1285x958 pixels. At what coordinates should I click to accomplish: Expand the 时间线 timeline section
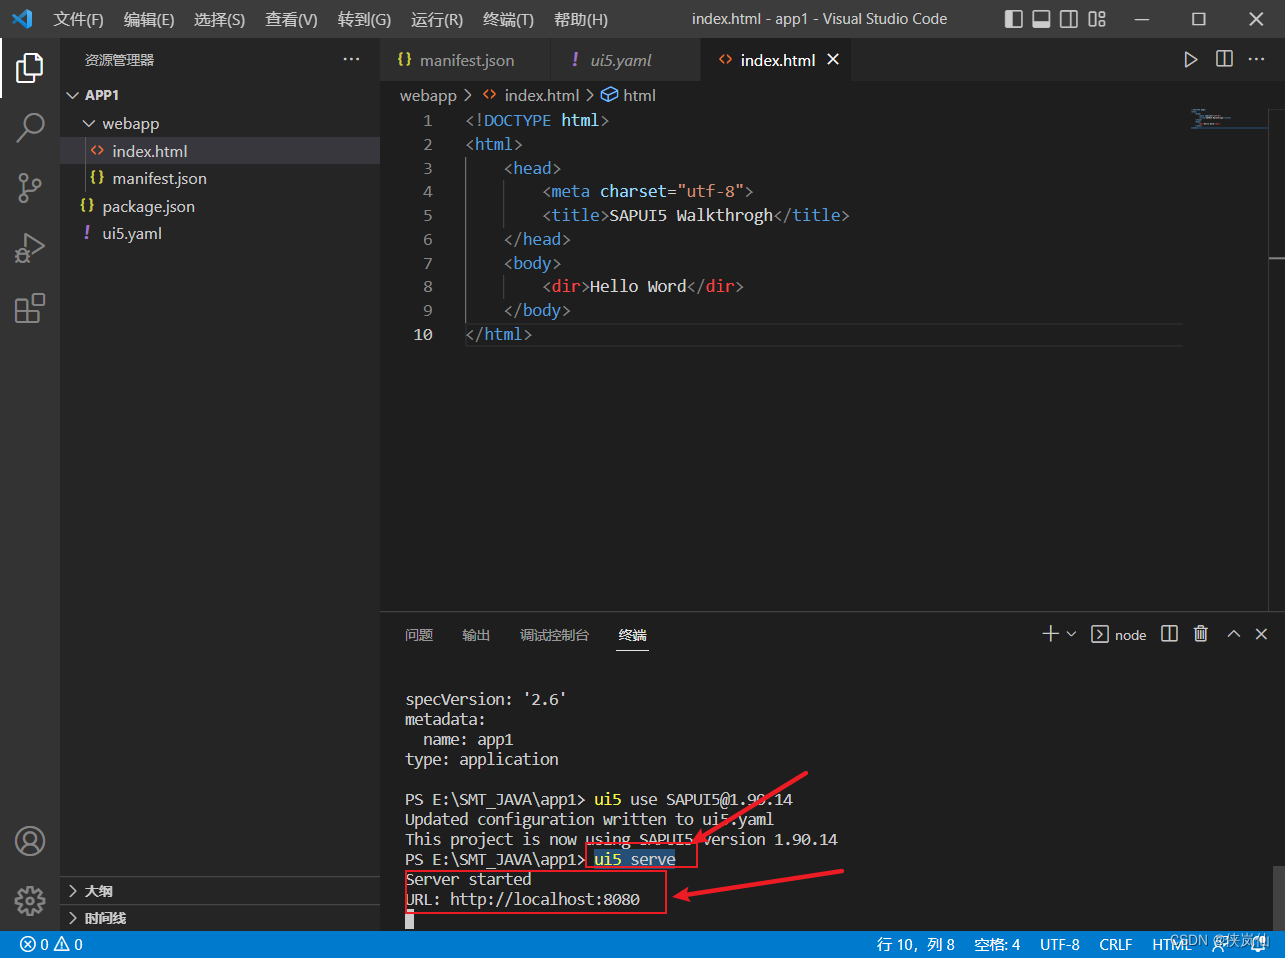(x=220, y=918)
